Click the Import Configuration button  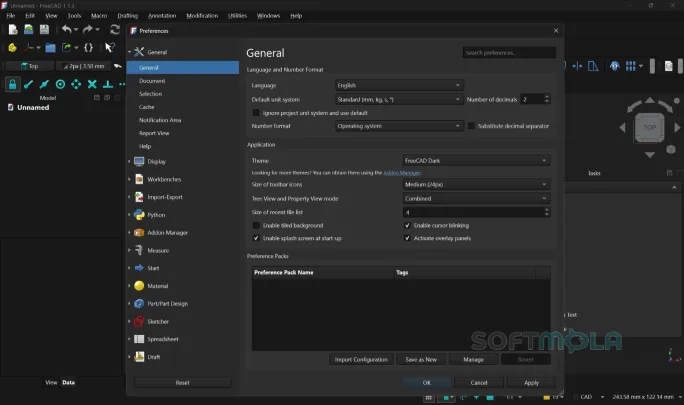(361, 360)
